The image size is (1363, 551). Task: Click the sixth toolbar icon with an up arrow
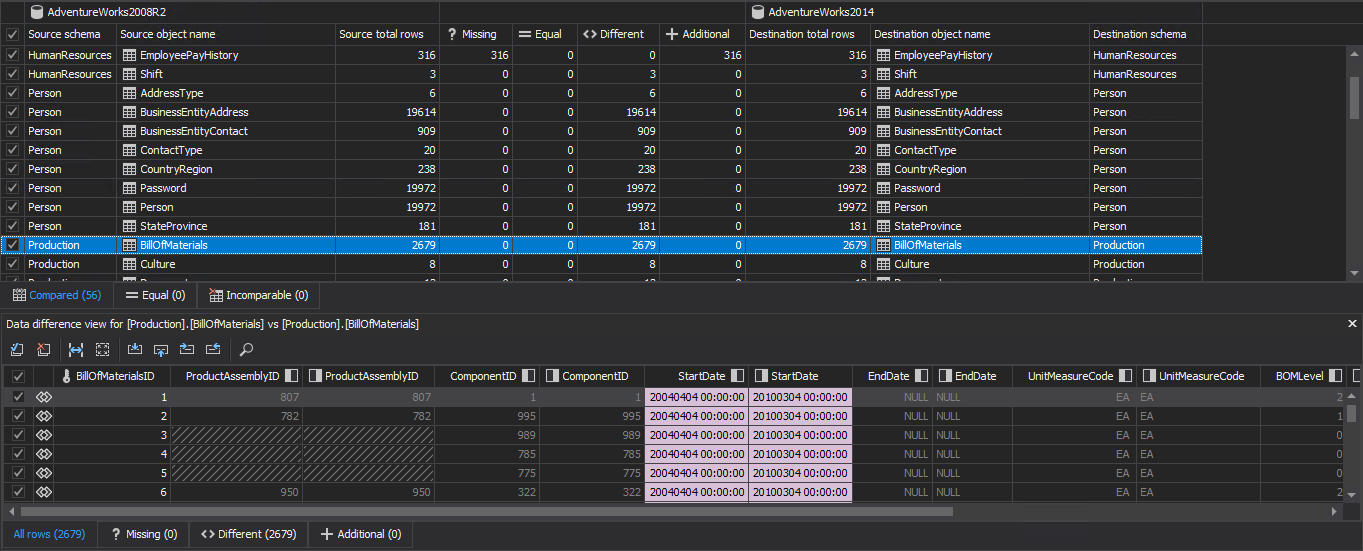coord(160,350)
